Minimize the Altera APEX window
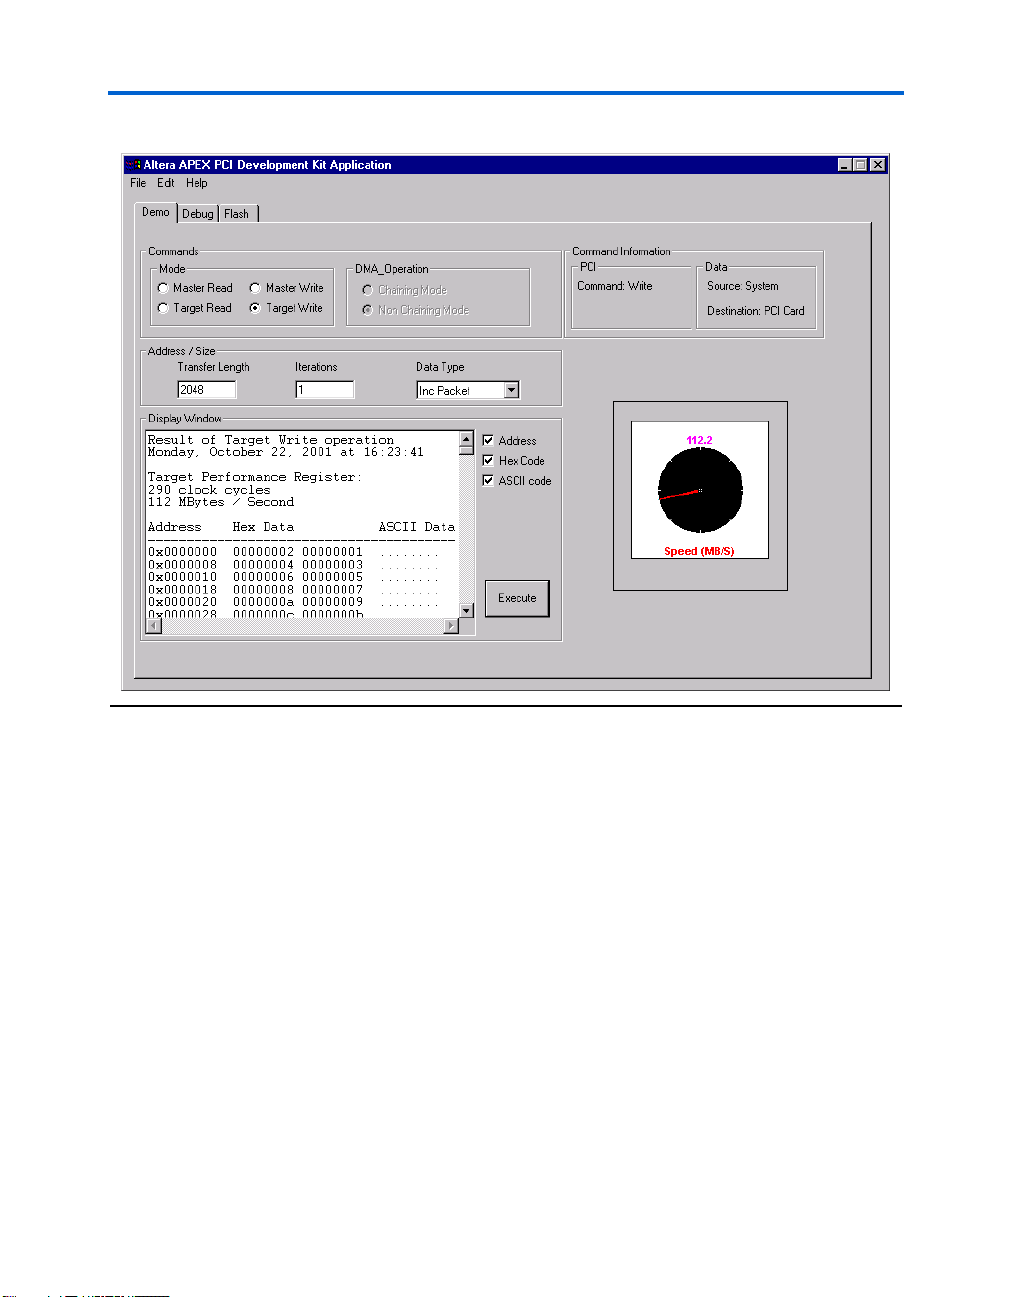The height and width of the screenshot is (1297, 1011). point(844,165)
